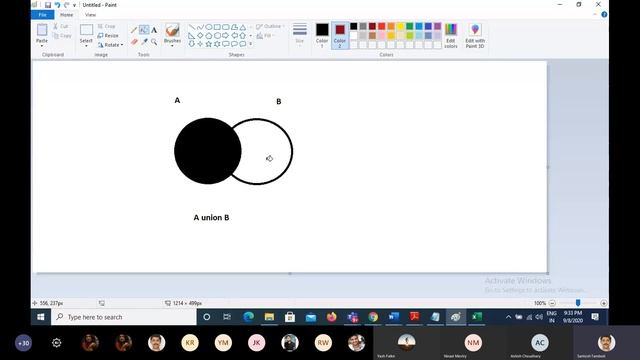Image resolution: width=640 pixels, height=360 pixels.
Task: Pick the orange color swatch
Action: point(391,26)
